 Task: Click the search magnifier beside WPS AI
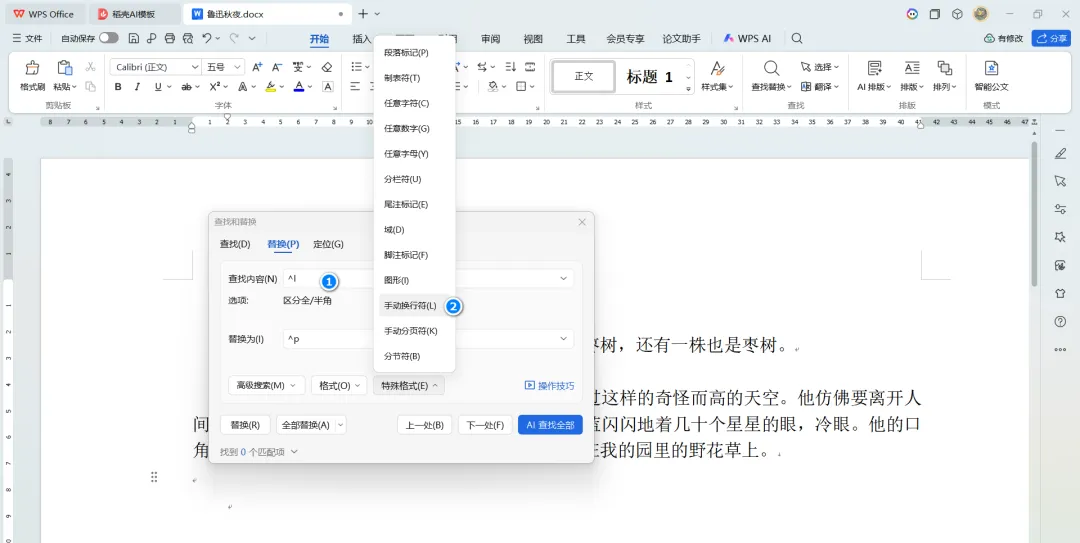797,39
